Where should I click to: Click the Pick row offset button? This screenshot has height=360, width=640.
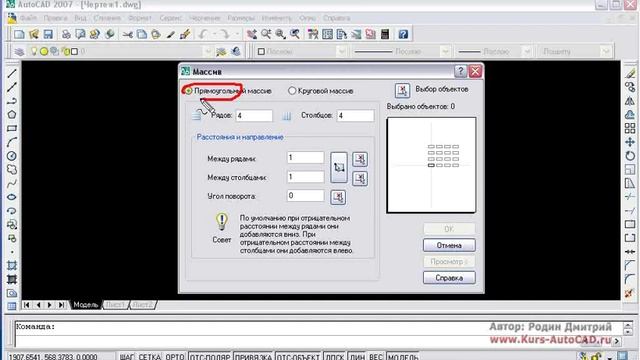pos(360,159)
